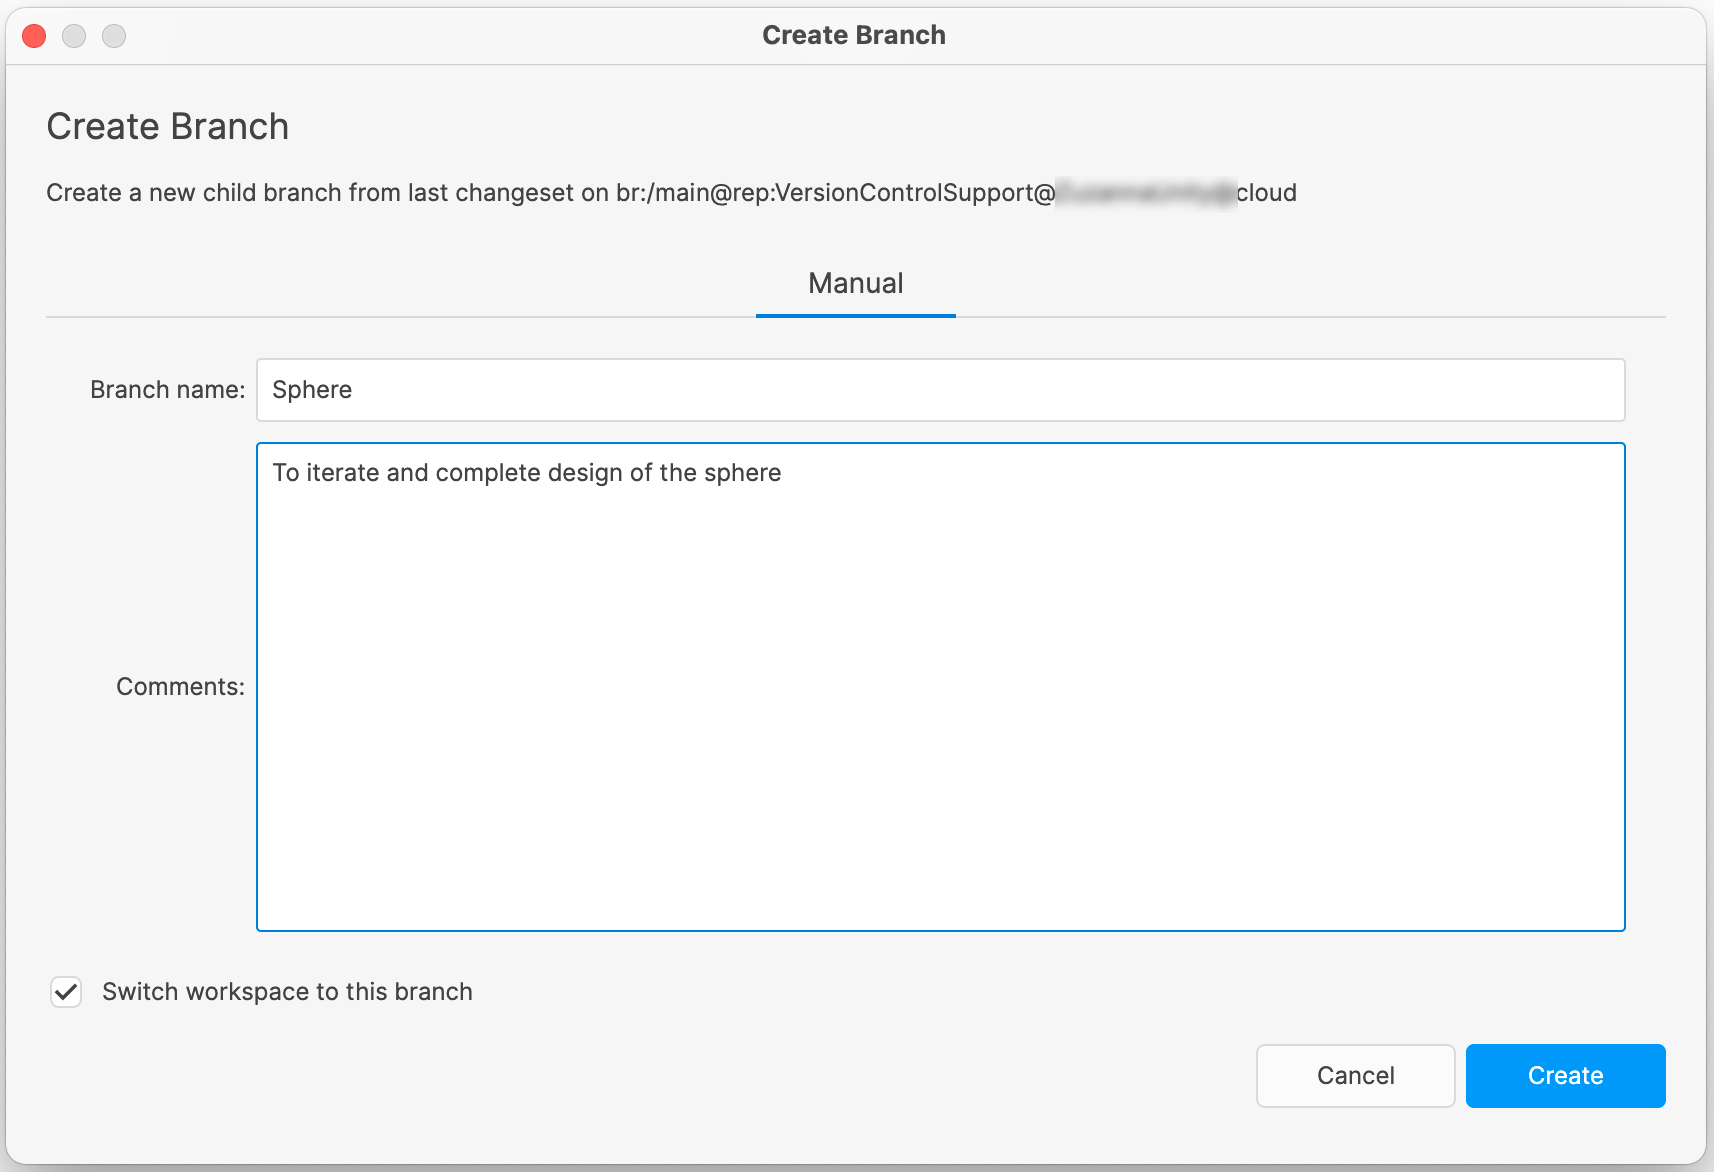Select the Manual tab

[856, 284]
